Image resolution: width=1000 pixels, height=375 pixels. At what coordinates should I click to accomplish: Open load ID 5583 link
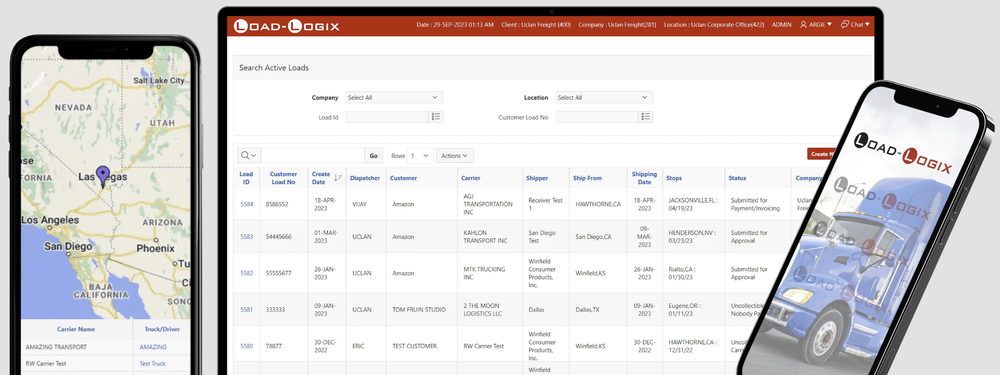246,237
